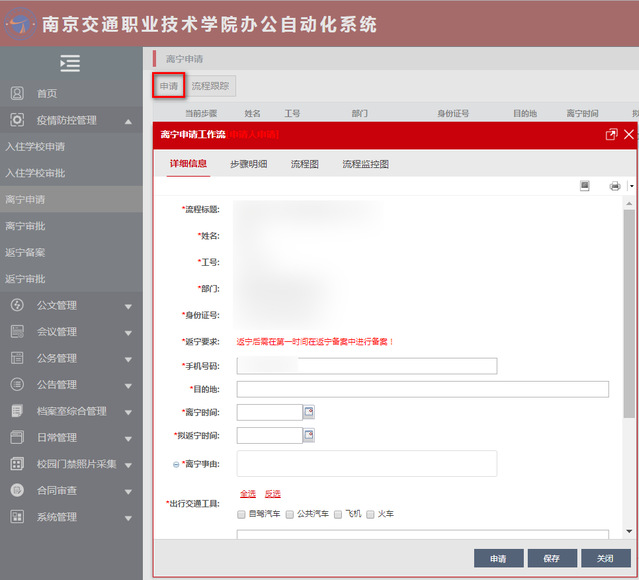This screenshot has height=580, width=639.
Task: Click into the 目的地 input field
Action: tap(422, 389)
